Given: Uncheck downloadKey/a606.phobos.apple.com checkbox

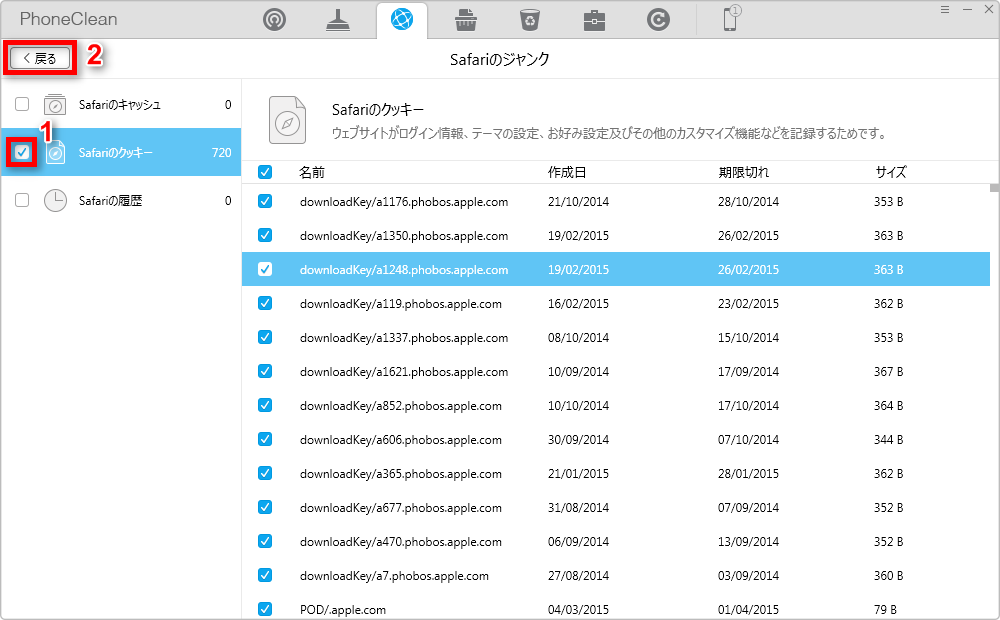Looking at the screenshot, I should tap(265, 439).
